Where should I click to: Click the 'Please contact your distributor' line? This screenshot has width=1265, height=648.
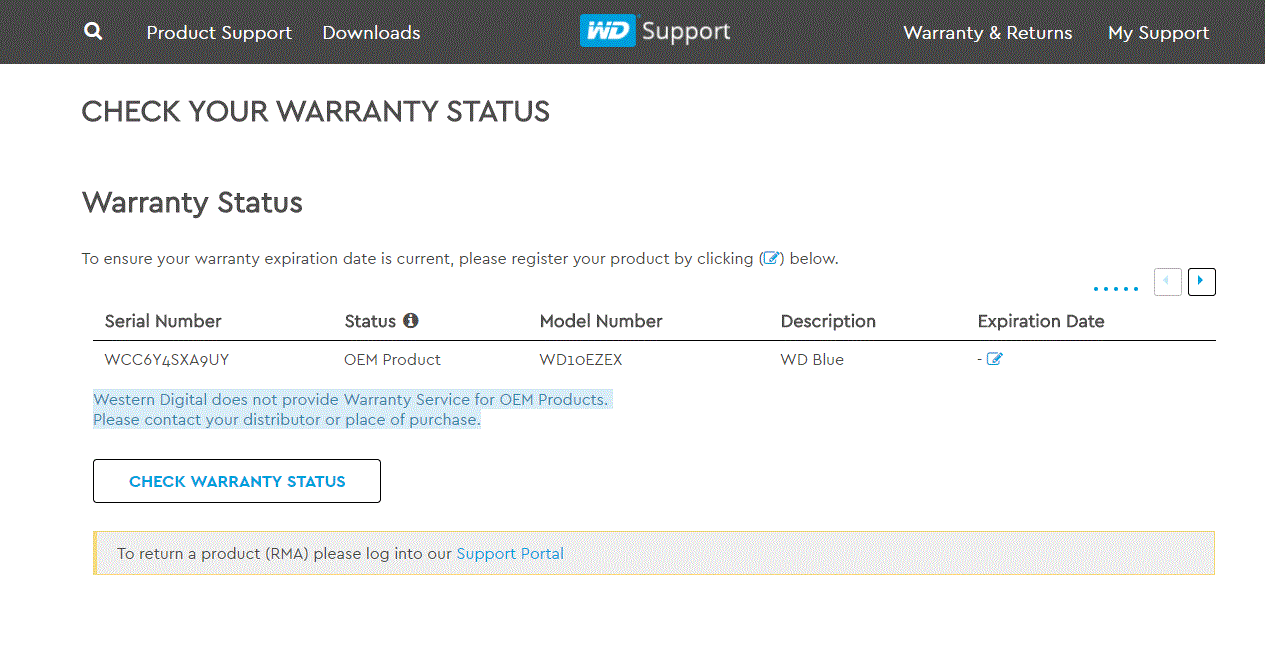287,420
